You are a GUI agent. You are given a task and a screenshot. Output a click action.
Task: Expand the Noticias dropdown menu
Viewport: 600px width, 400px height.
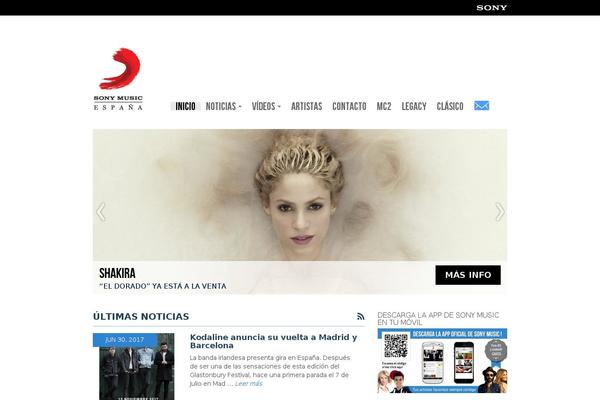click(223, 106)
